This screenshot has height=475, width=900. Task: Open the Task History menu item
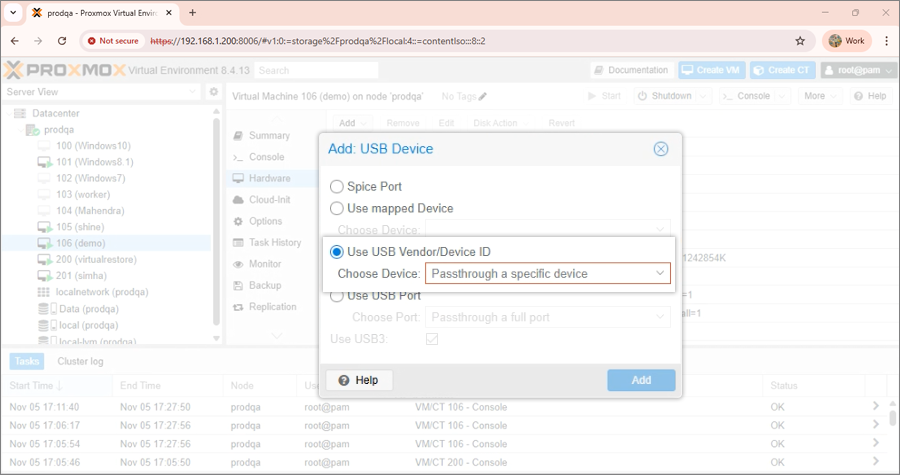click(274, 242)
